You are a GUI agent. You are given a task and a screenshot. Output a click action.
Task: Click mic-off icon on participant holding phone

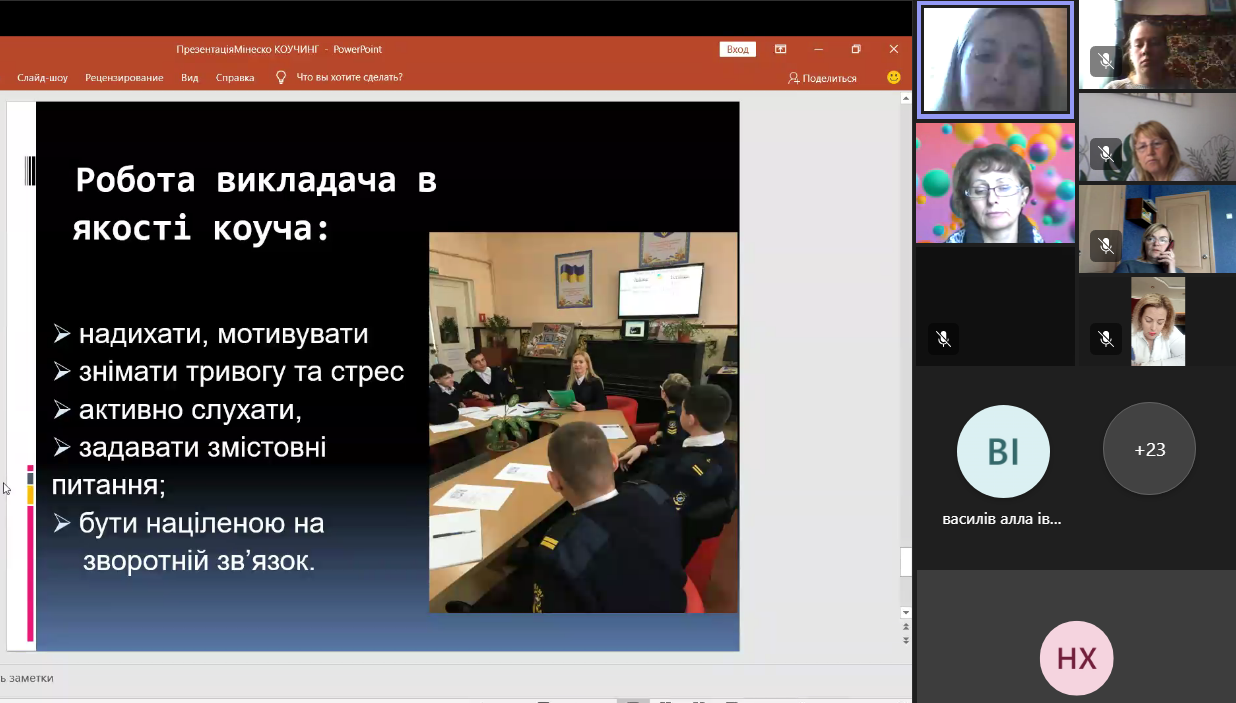tap(1105, 246)
